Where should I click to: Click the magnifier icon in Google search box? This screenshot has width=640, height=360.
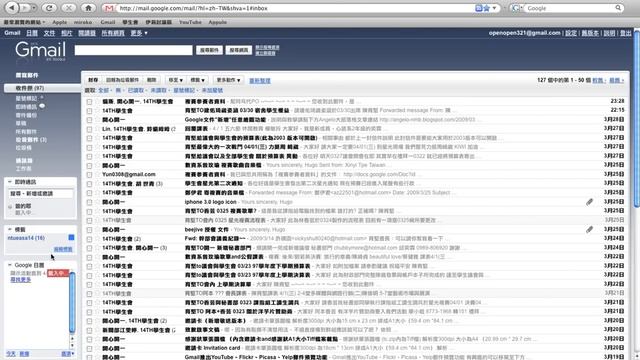click(618, 8)
